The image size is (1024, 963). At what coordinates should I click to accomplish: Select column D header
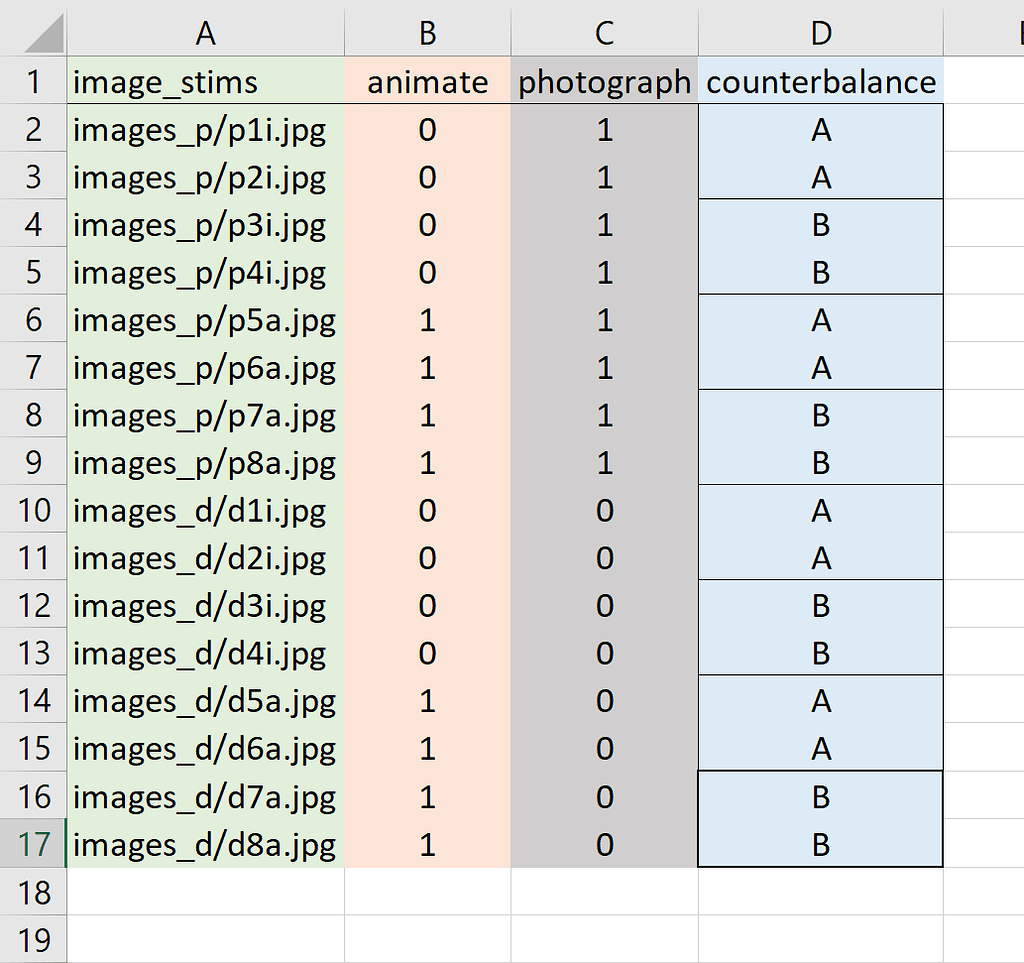tap(820, 32)
